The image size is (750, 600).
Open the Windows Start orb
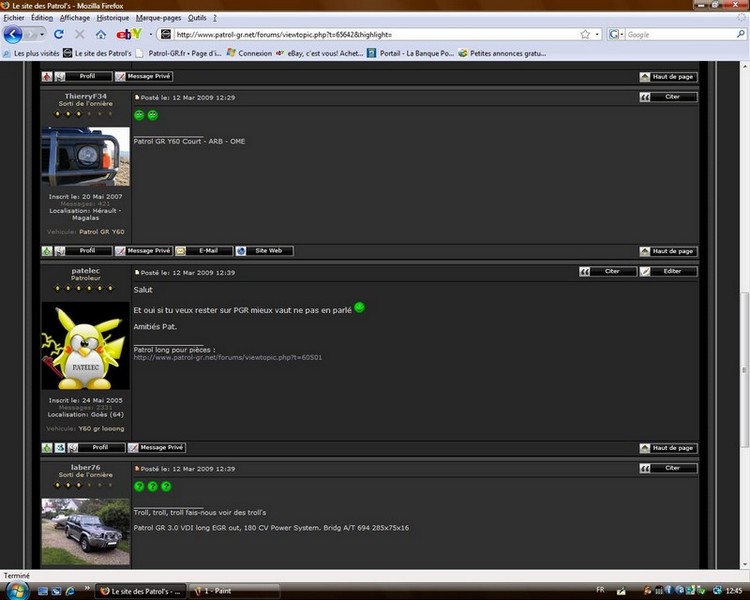click(17, 591)
